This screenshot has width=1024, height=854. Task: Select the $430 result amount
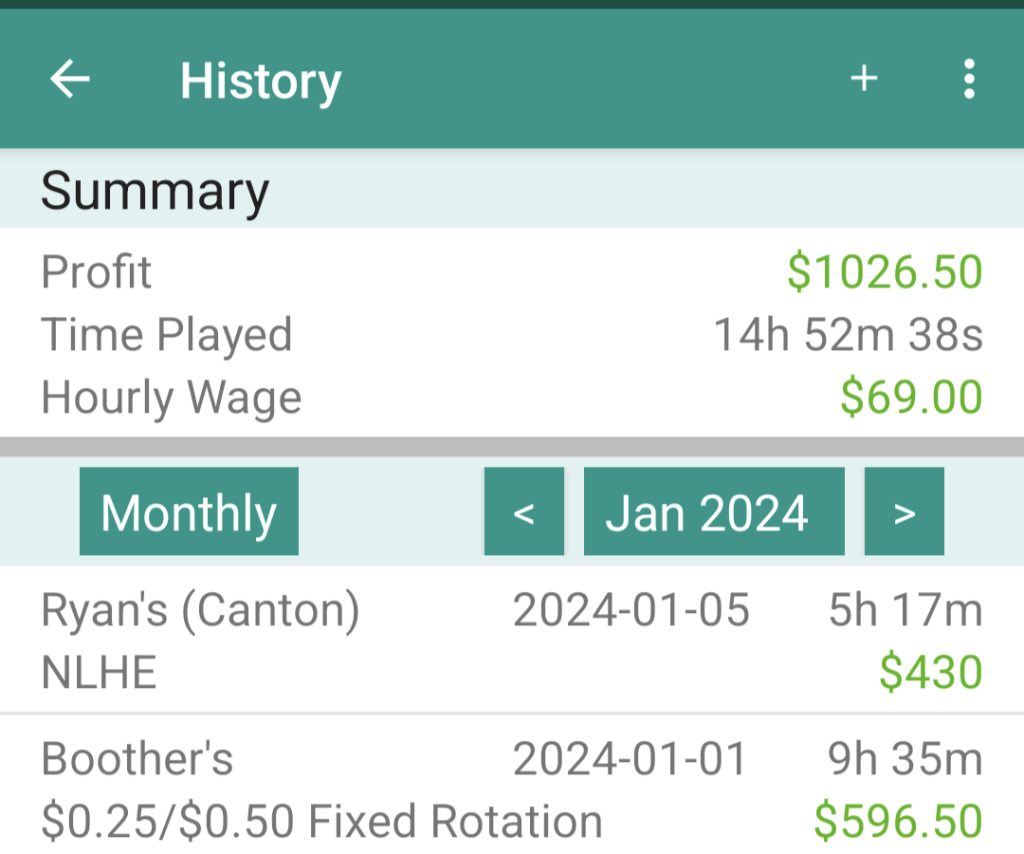click(x=931, y=671)
